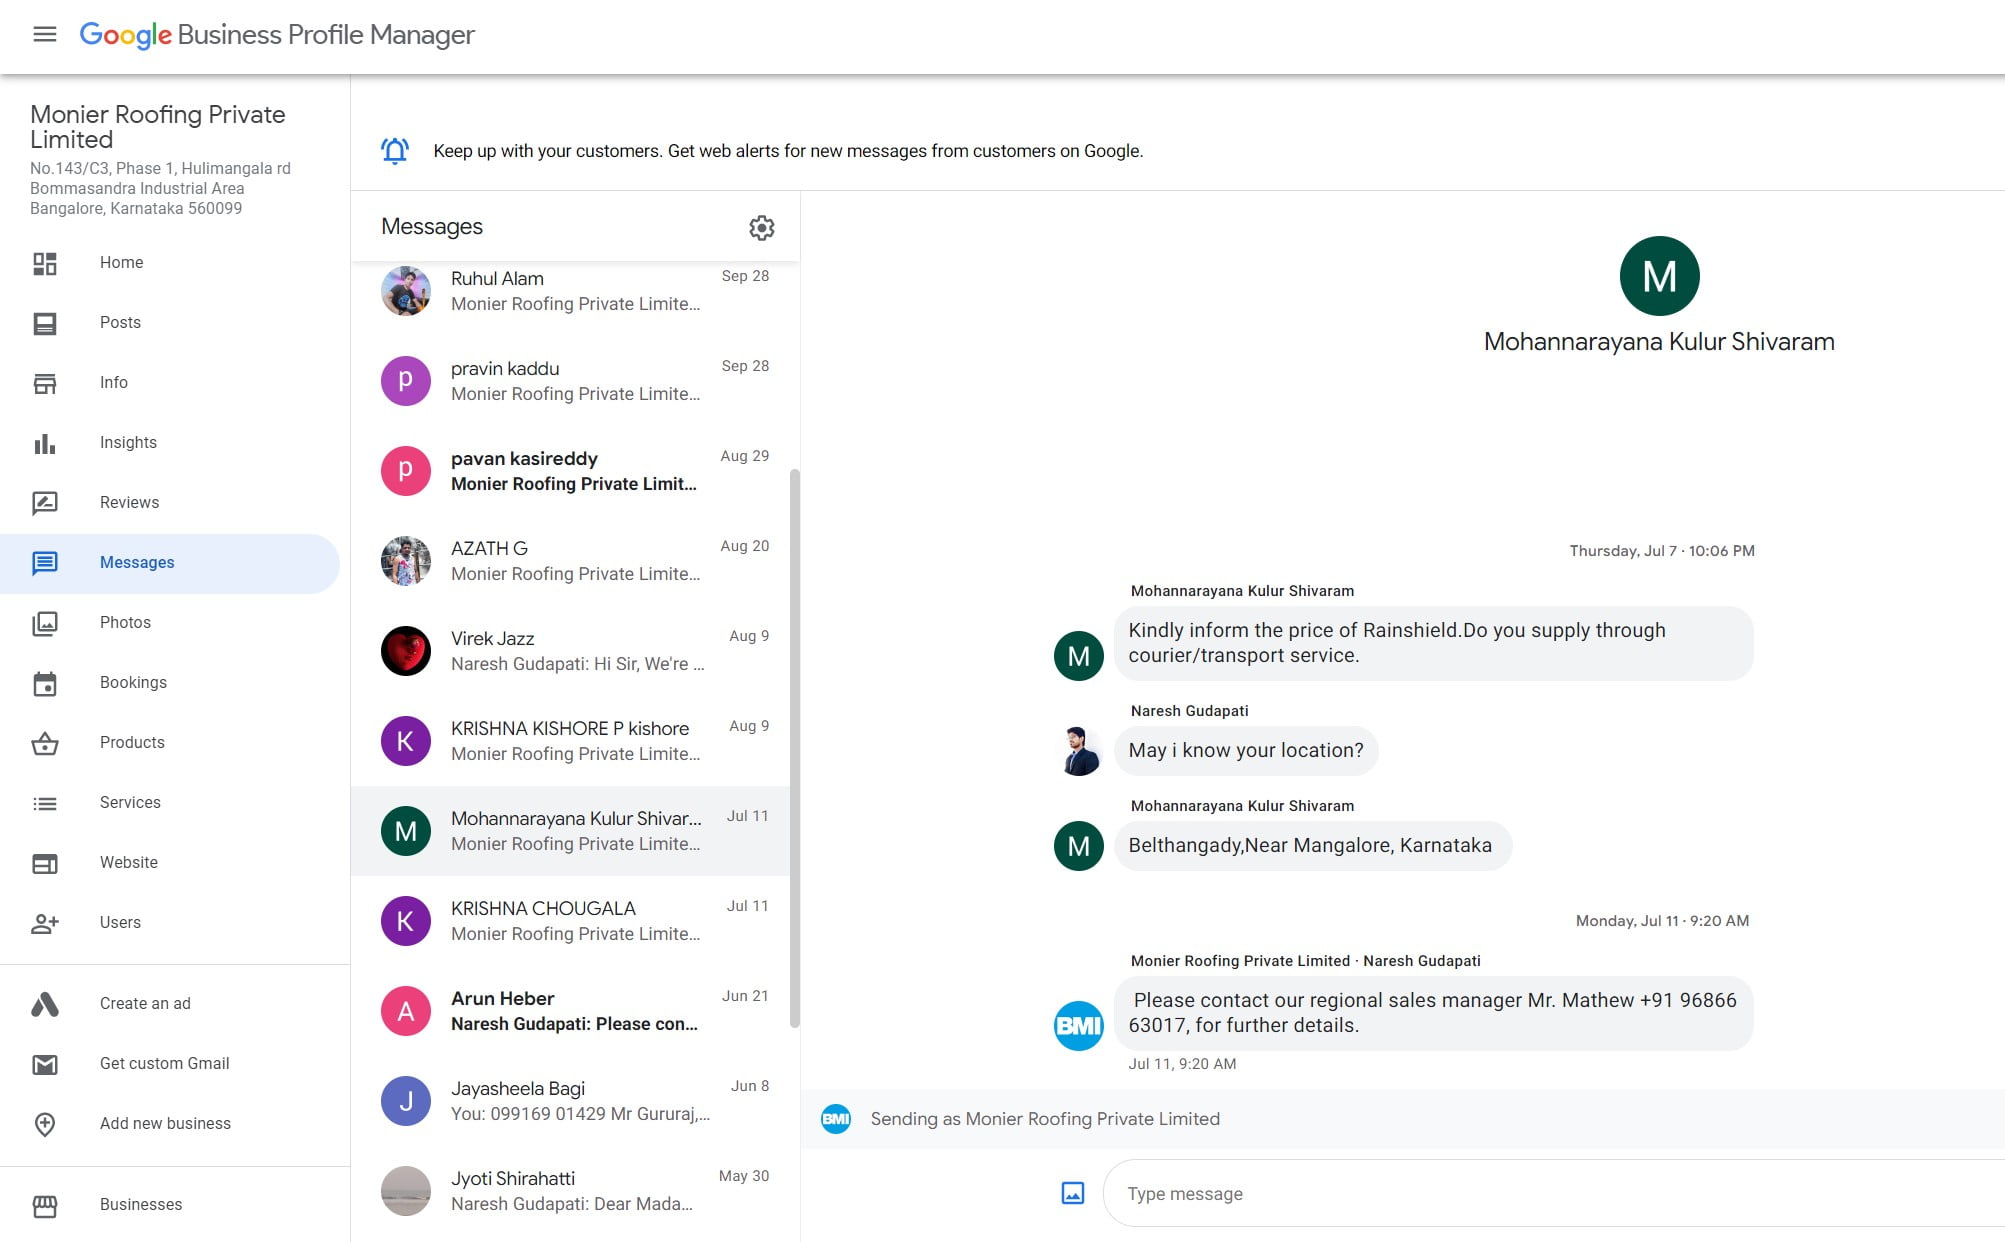Open Jyoti Shirahatti conversation
This screenshot has height=1242, width=2005.
570,1191
